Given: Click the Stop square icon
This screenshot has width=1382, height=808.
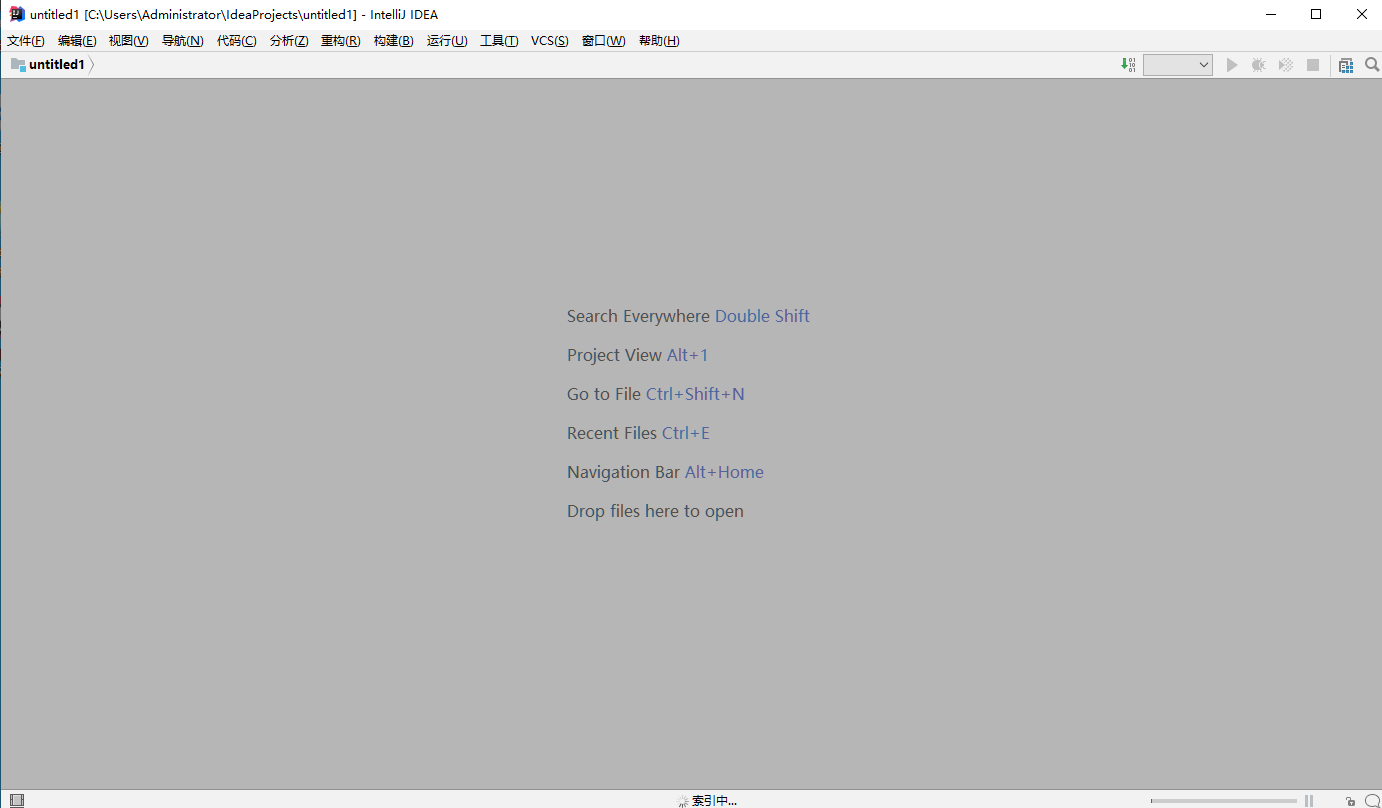Looking at the screenshot, I should pos(1313,65).
